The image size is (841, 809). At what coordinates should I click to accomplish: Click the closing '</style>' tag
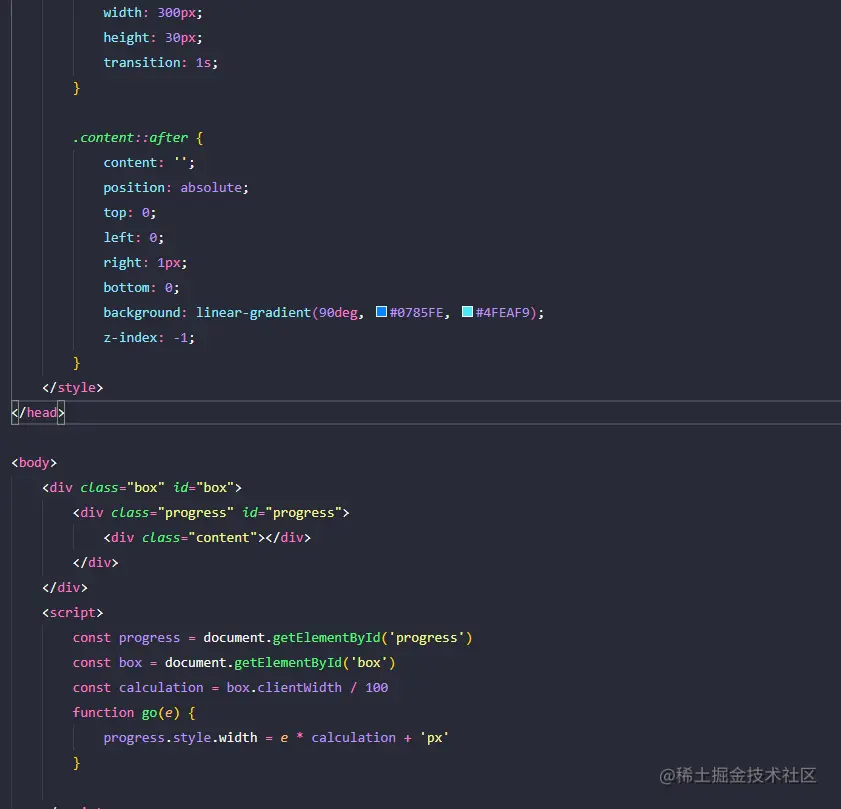pos(72,388)
